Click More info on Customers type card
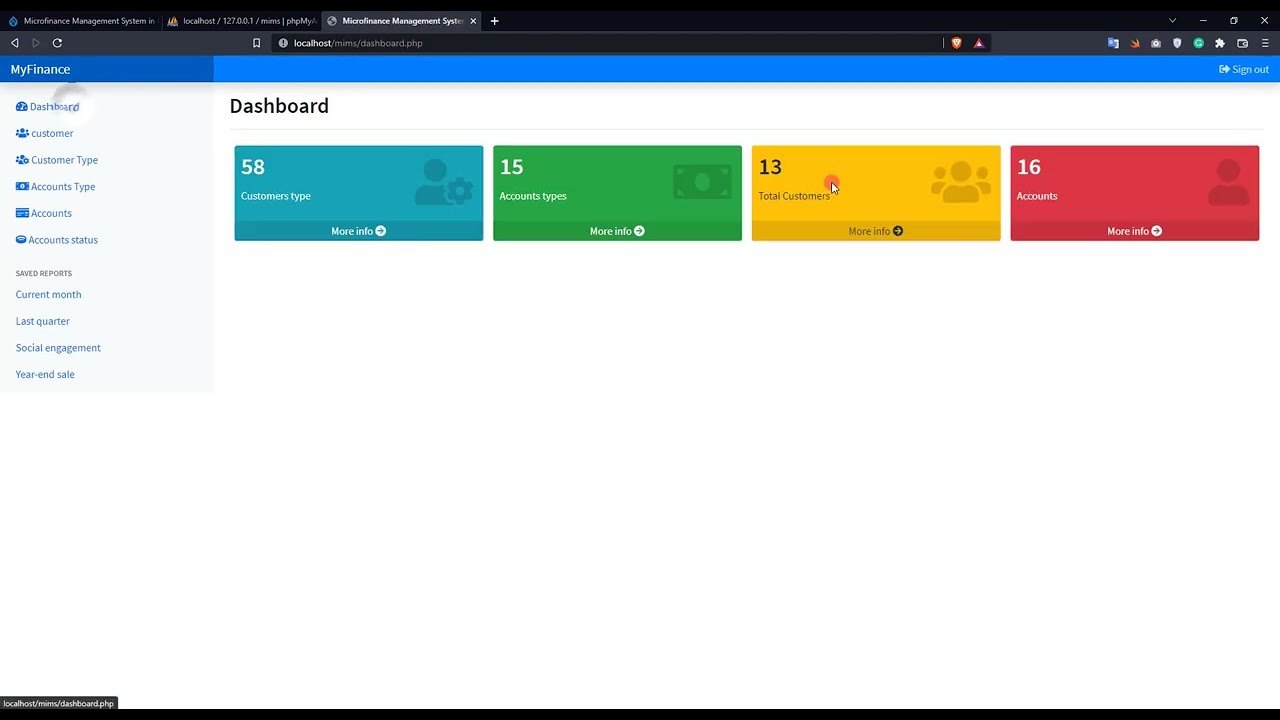Viewport: 1280px width, 720px height. click(x=358, y=231)
